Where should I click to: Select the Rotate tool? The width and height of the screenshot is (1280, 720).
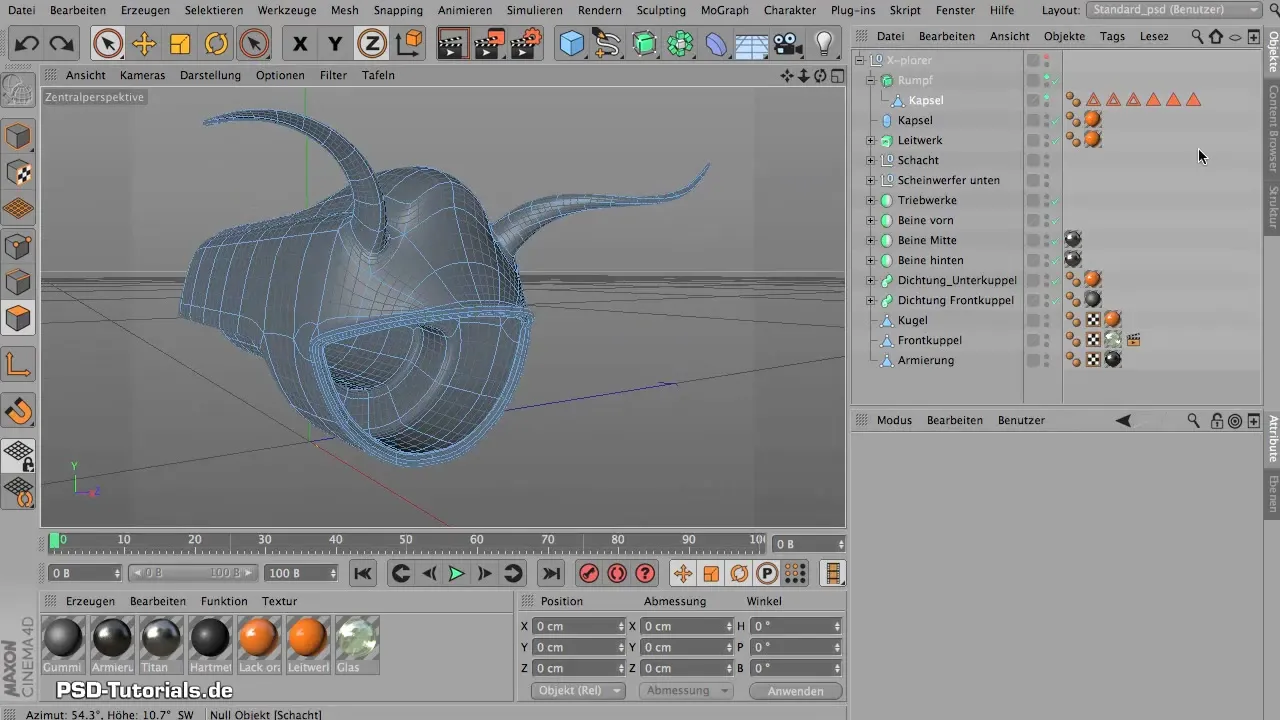[x=216, y=44]
